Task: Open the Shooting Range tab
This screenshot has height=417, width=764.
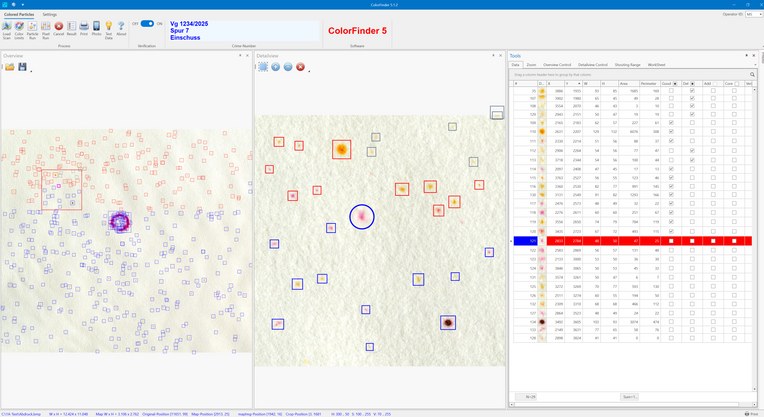Action: [628, 65]
